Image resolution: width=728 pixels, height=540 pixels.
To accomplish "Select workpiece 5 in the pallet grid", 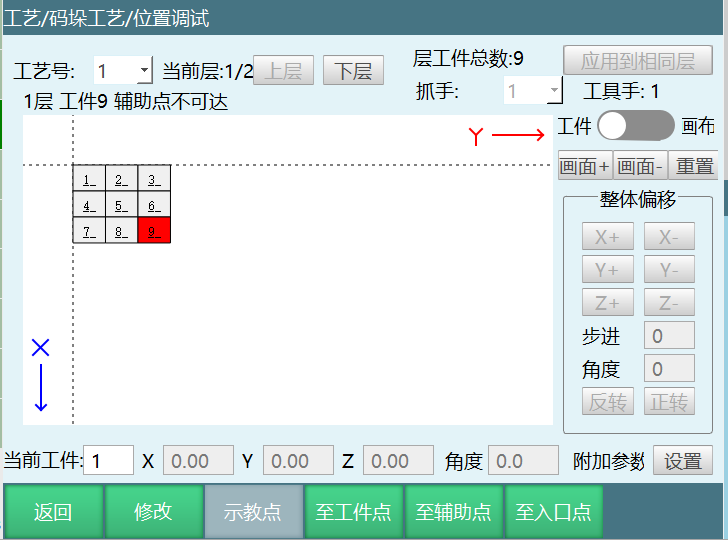I will (x=121, y=205).
